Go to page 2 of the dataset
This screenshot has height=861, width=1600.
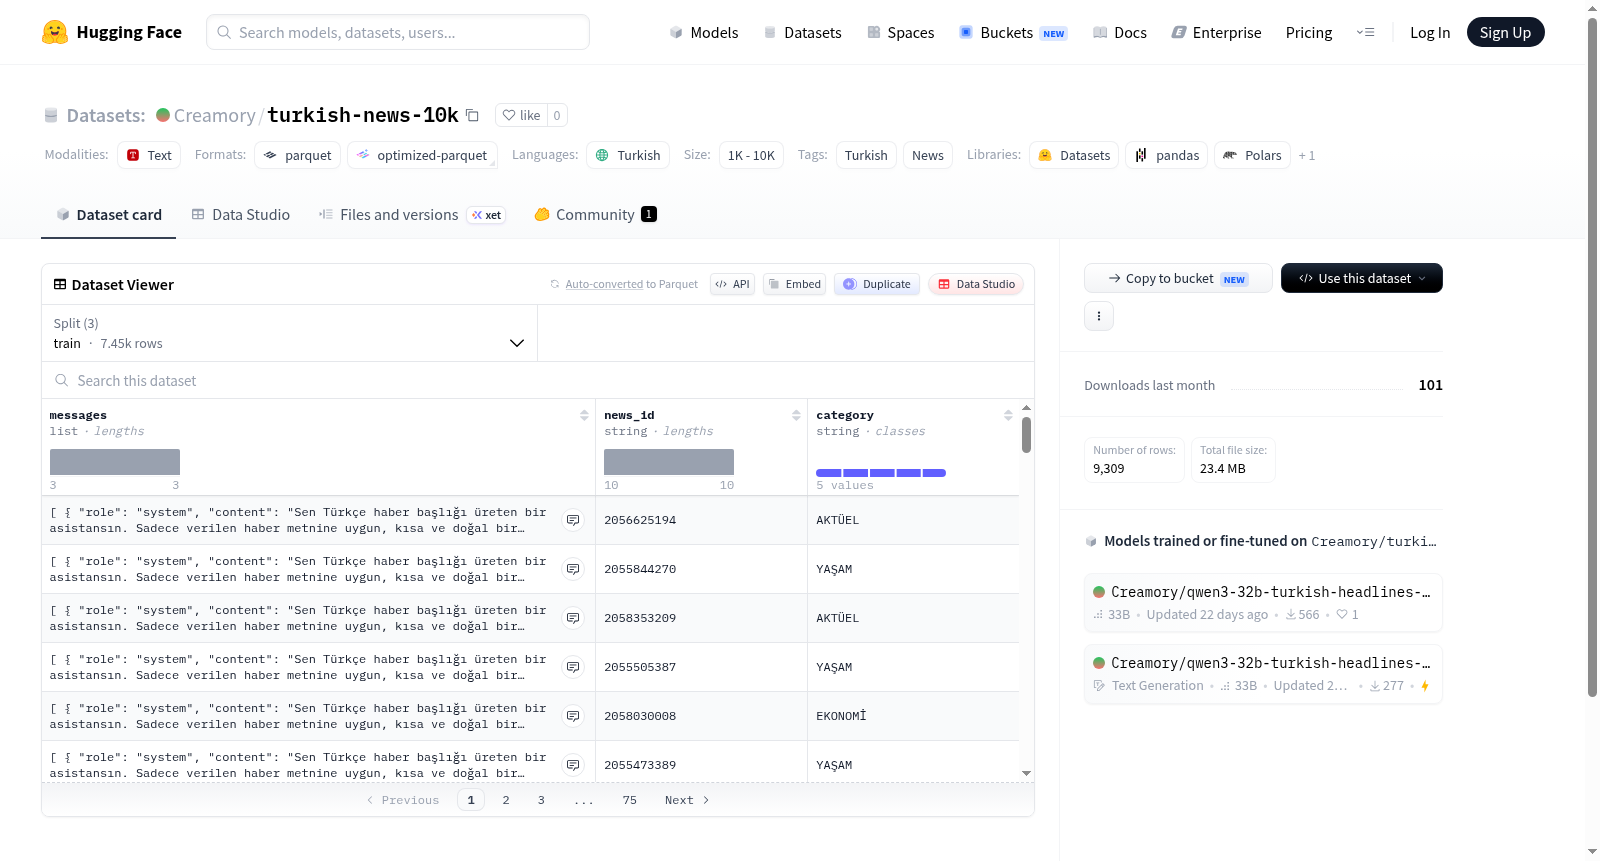point(506,800)
